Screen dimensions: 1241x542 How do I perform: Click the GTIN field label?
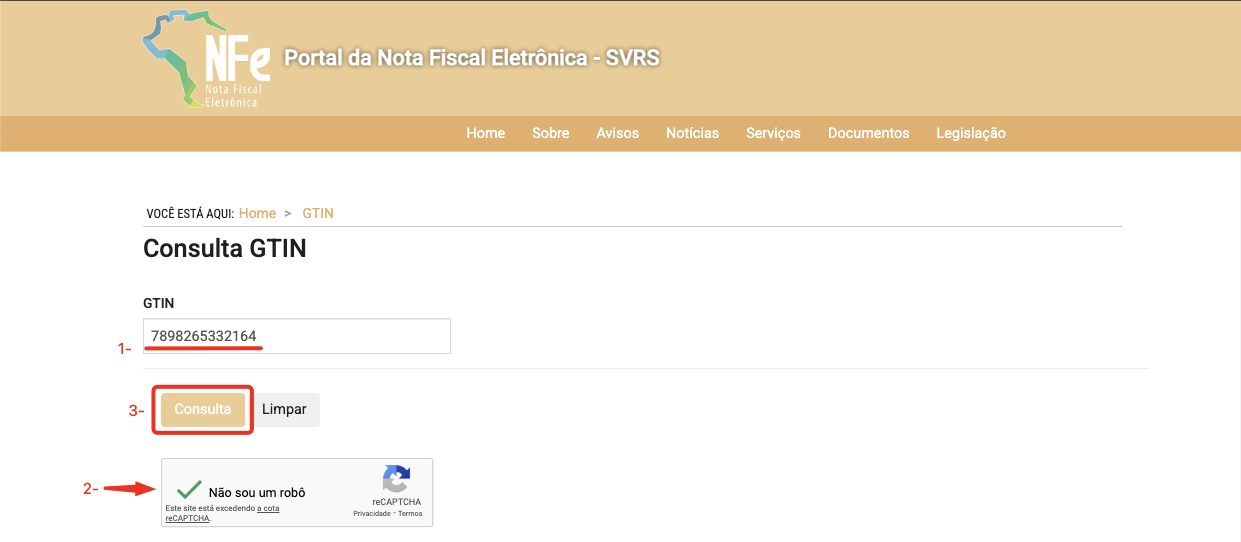[x=159, y=303]
